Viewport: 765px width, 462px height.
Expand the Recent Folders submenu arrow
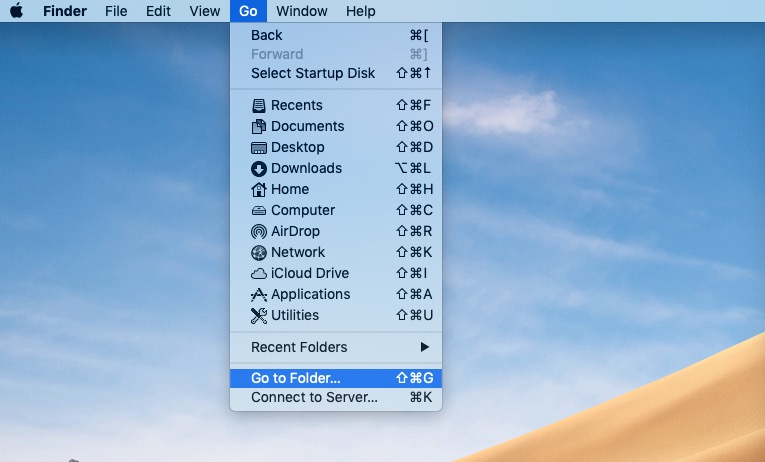point(424,347)
